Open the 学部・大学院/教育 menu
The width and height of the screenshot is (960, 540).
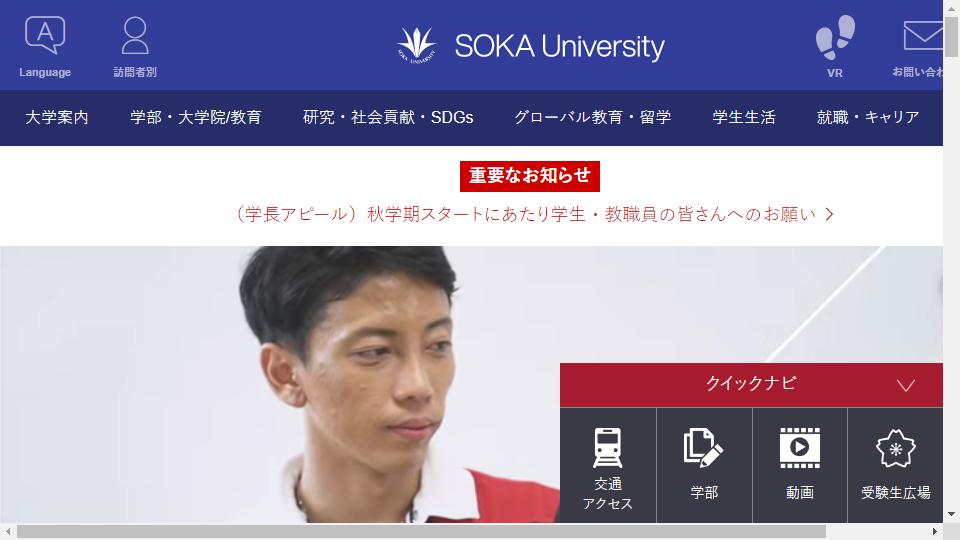(x=196, y=118)
